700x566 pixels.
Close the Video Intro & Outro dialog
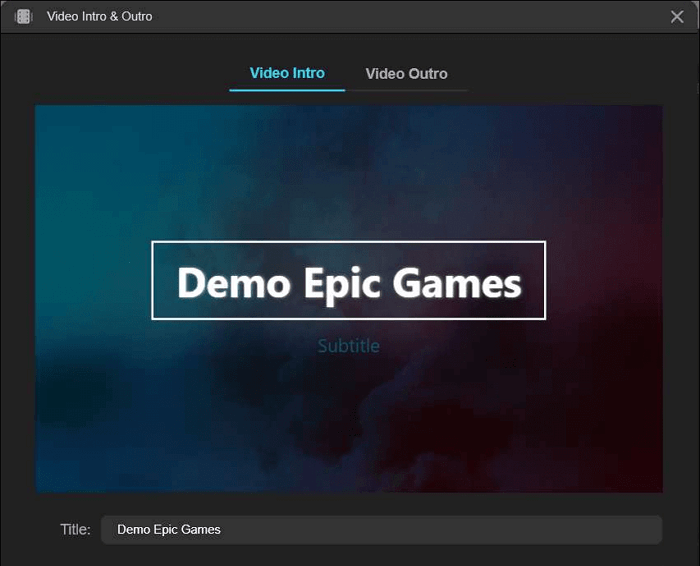677,17
